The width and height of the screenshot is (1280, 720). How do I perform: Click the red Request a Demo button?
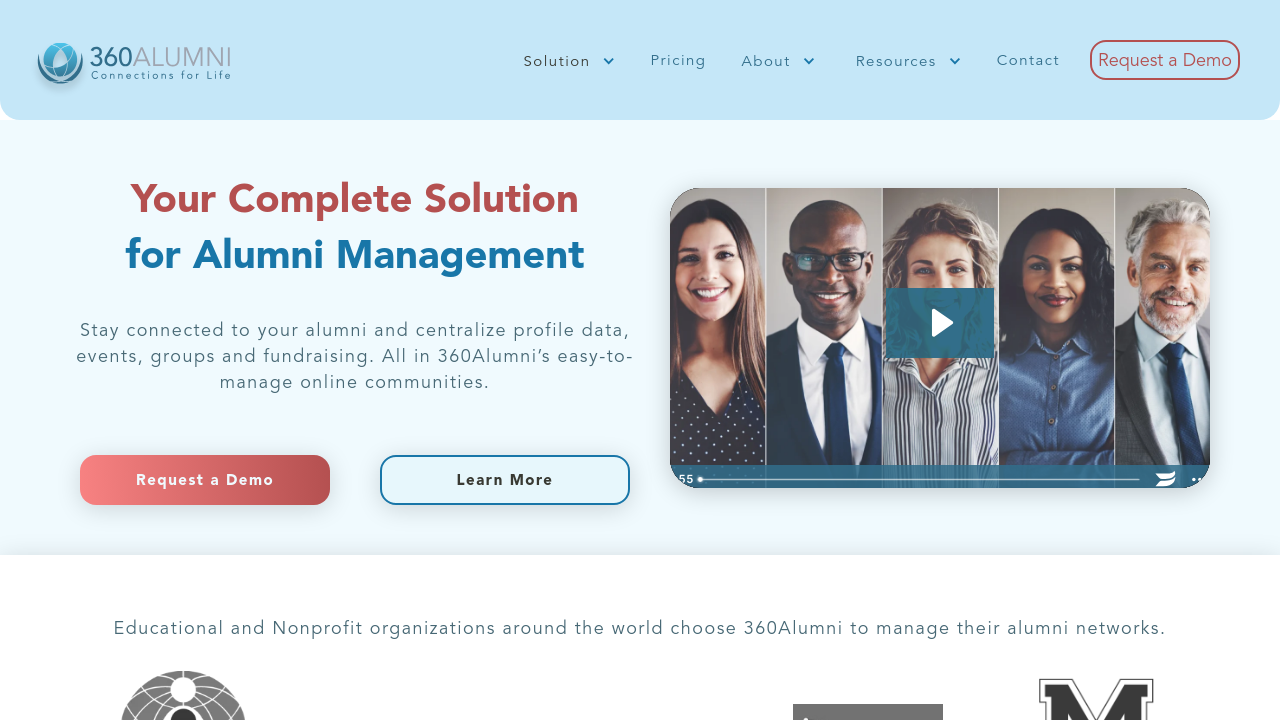tap(205, 480)
